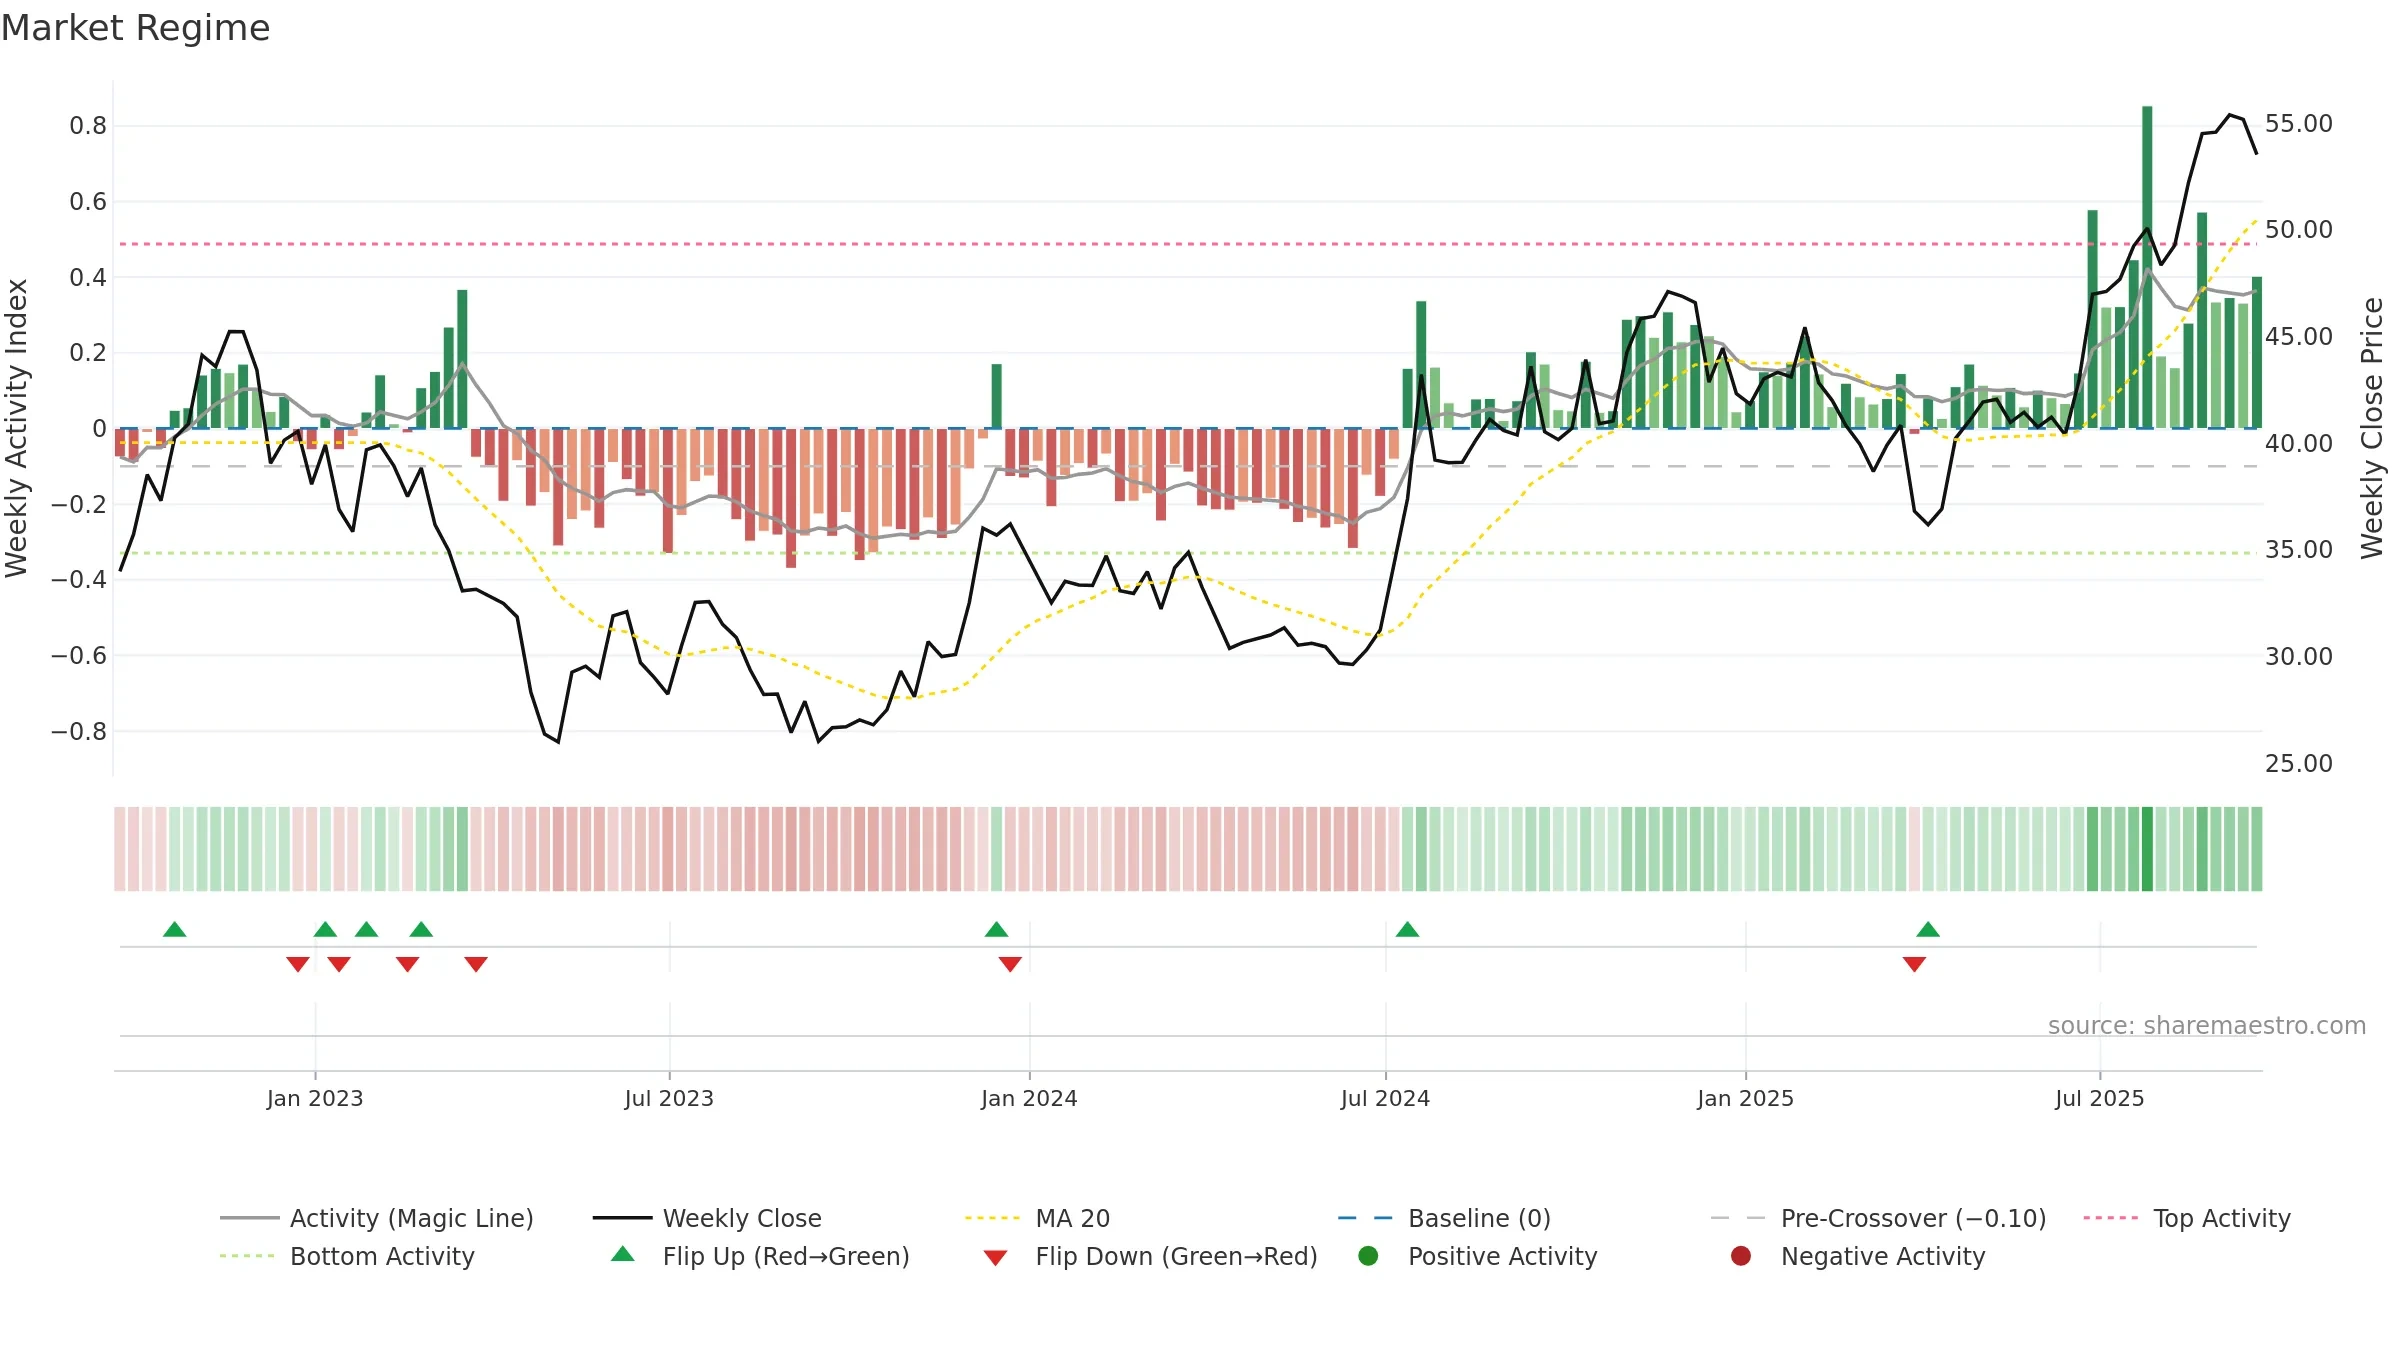2400x1350 pixels.
Task: Click the yellow dotted line swatch in the legend
Action: [x=993, y=1218]
